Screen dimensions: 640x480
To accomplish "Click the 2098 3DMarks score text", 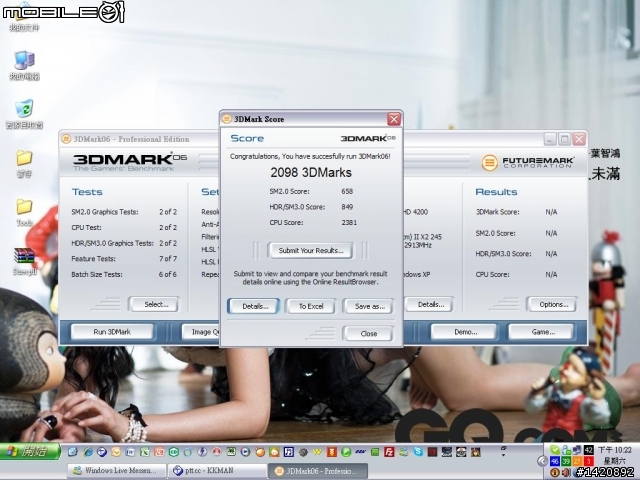I will point(311,173).
